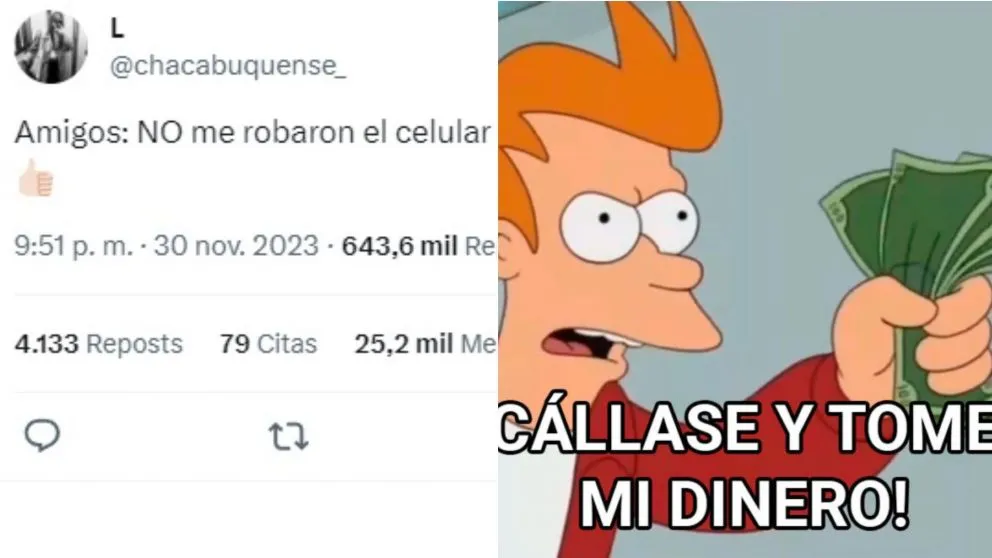Screen dimensions: 992x558
Task: Click the 9:51 p. m. timestamp
Action: click(73, 245)
